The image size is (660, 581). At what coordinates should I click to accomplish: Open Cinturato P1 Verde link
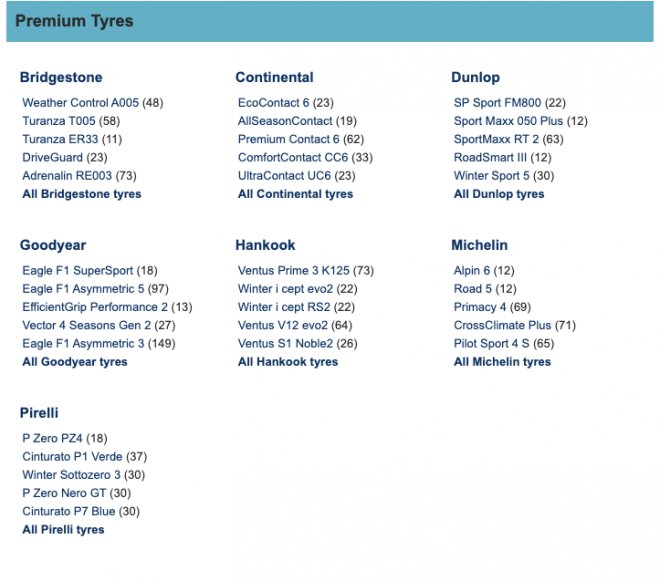(72, 456)
